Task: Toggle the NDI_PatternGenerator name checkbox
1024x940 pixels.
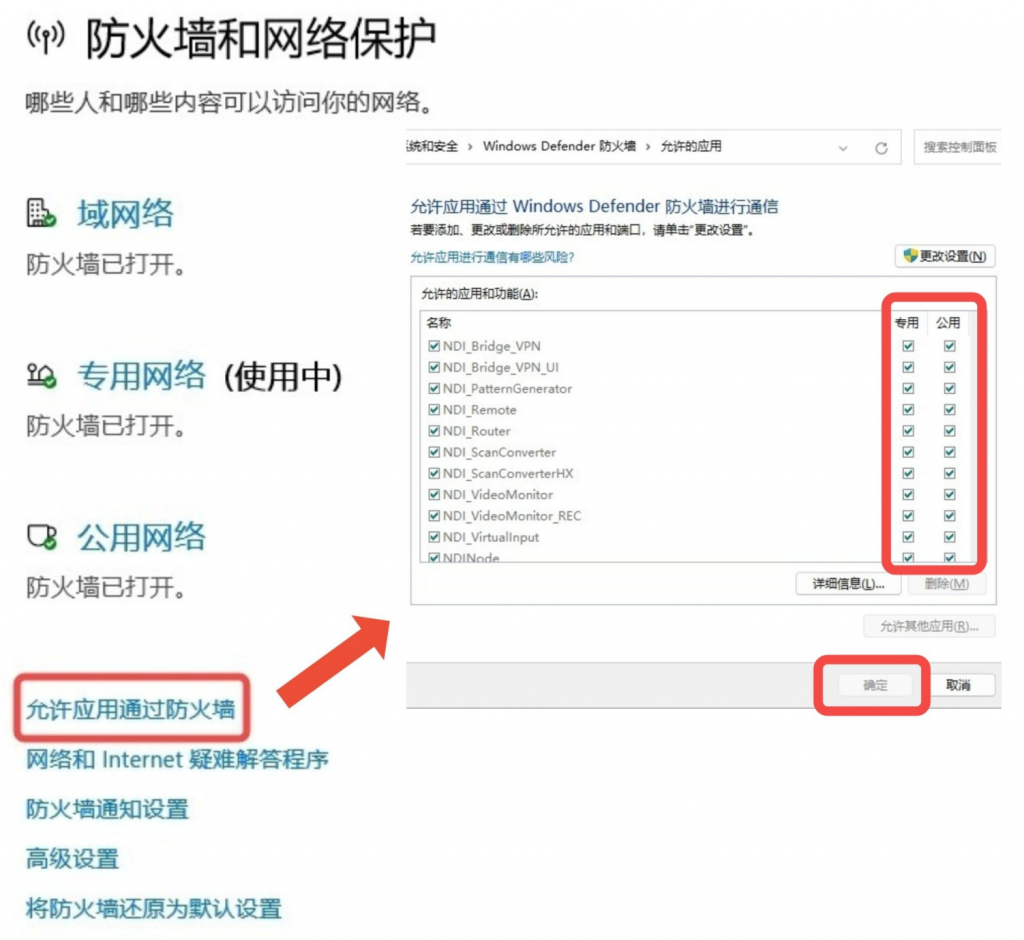Action: (x=434, y=388)
